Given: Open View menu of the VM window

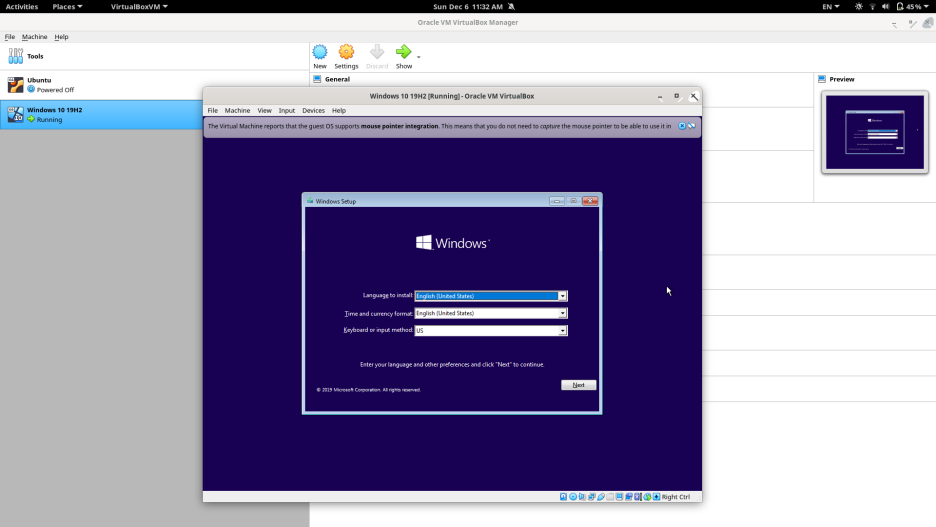Looking at the screenshot, I should [x=264, y=110].
